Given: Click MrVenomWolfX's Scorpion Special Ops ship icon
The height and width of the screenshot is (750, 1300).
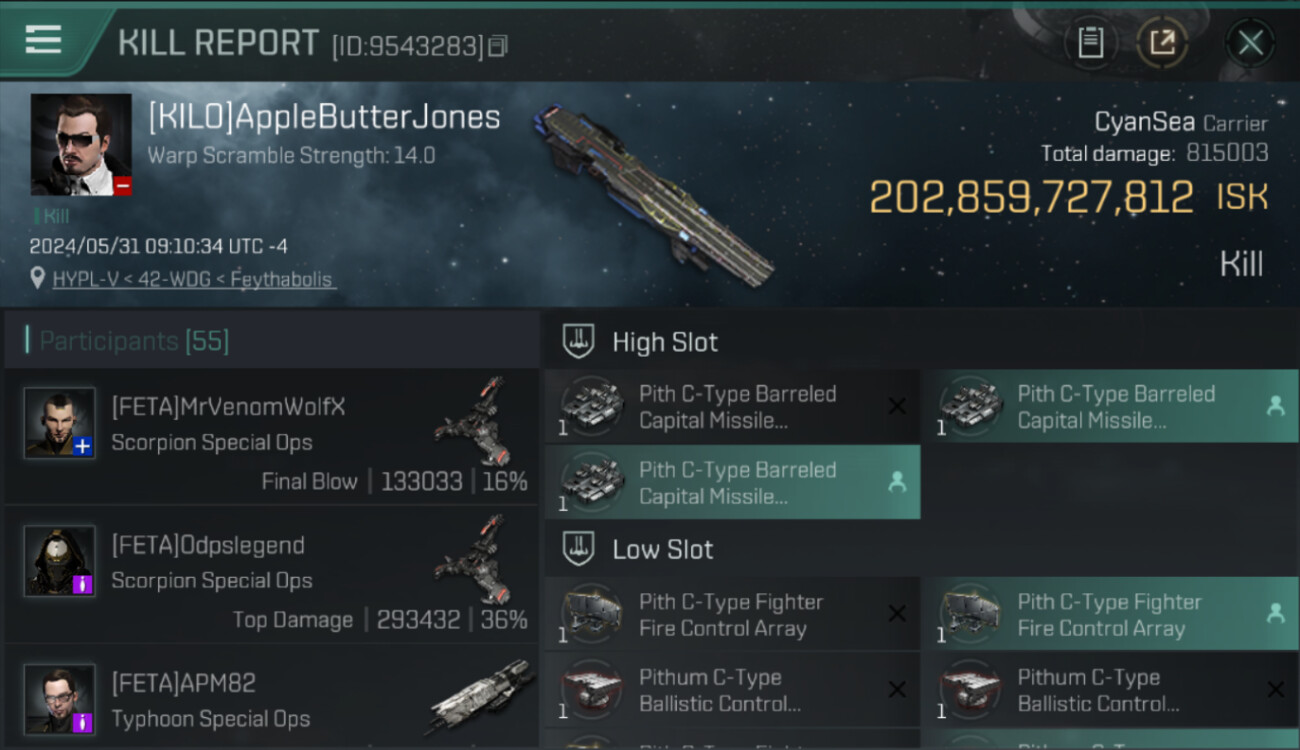Looking at the screenshot, I should click(470, 420).
